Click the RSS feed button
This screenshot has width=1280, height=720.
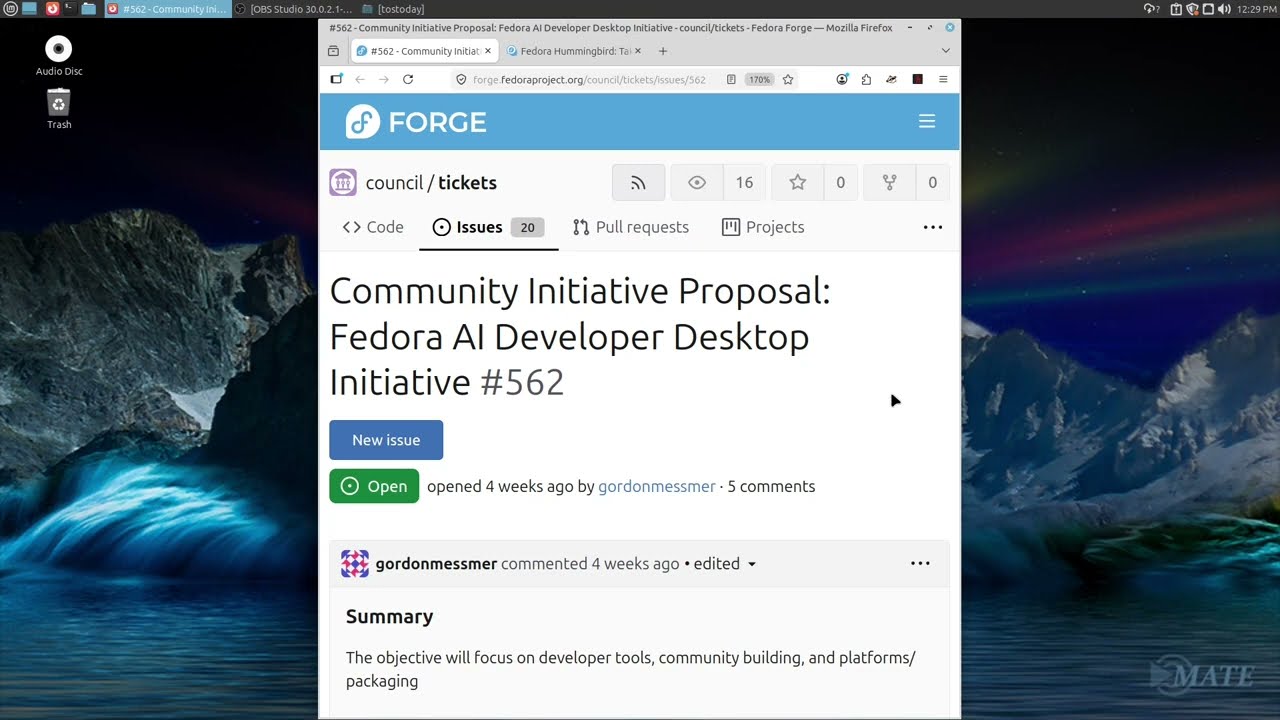(638, 182)
